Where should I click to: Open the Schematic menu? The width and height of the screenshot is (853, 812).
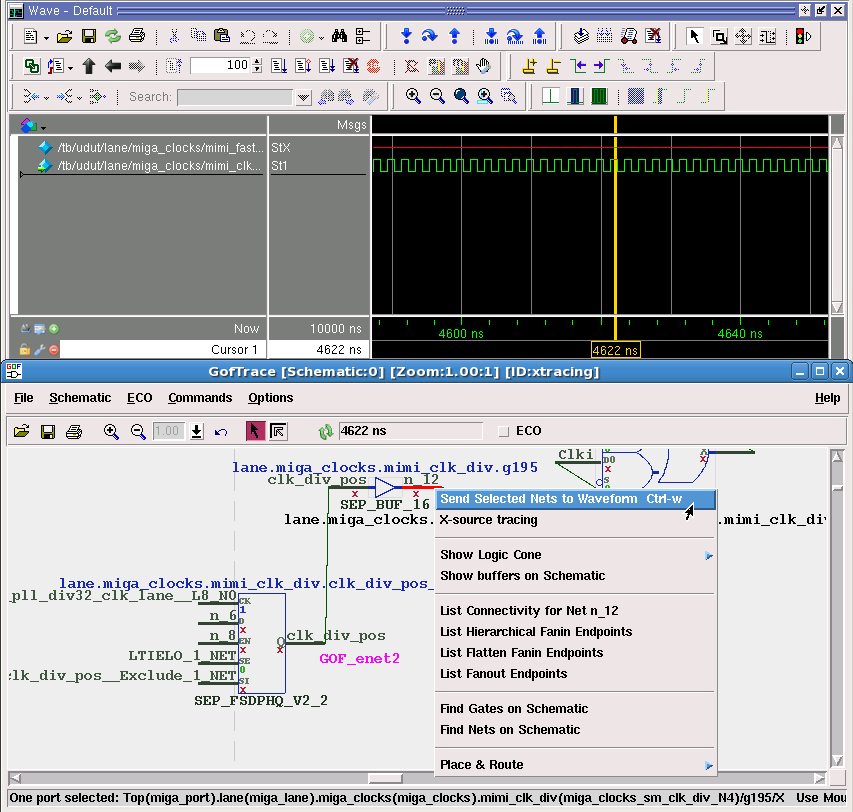click(x=80, y=398)
